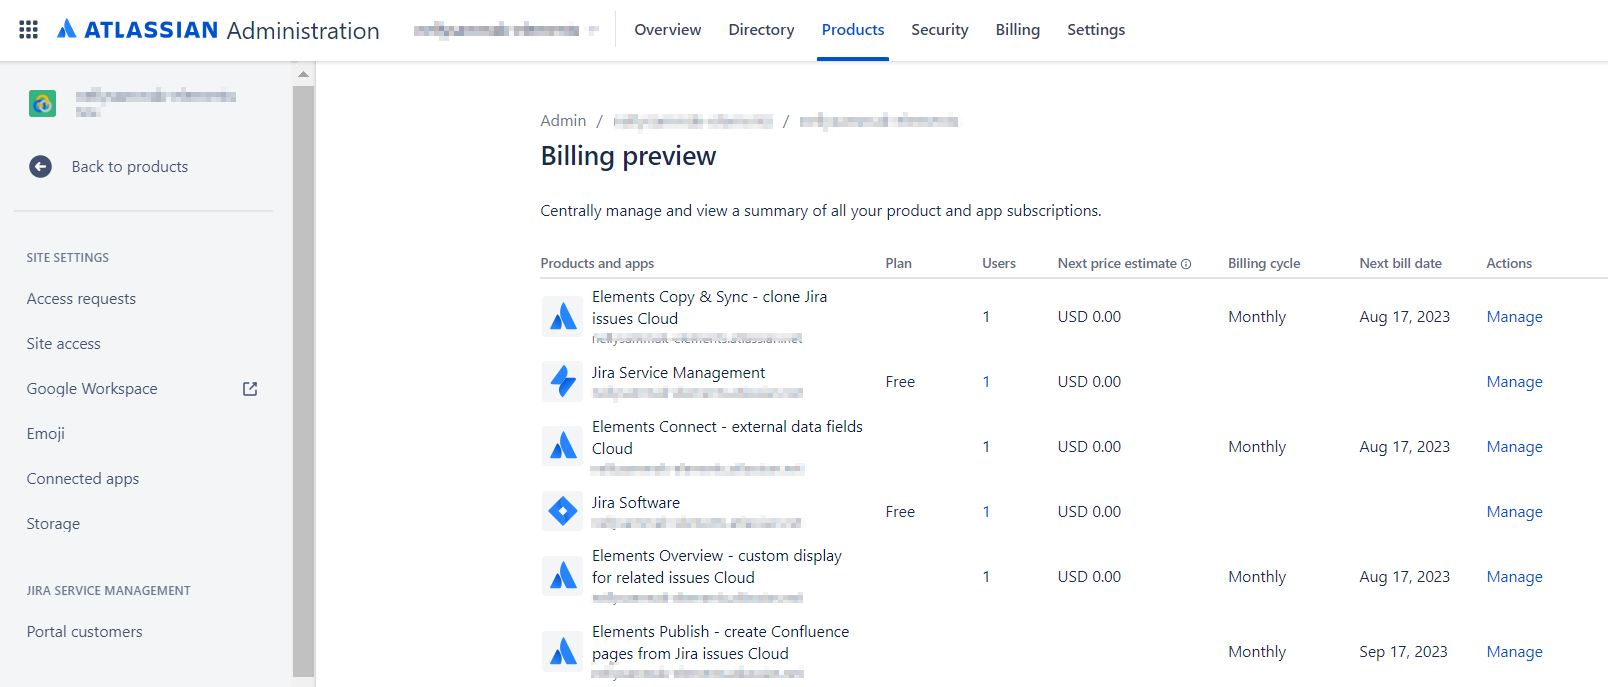1608x687 pixels.
Task: Open the Security tab
Action: [x=939, y=30]
